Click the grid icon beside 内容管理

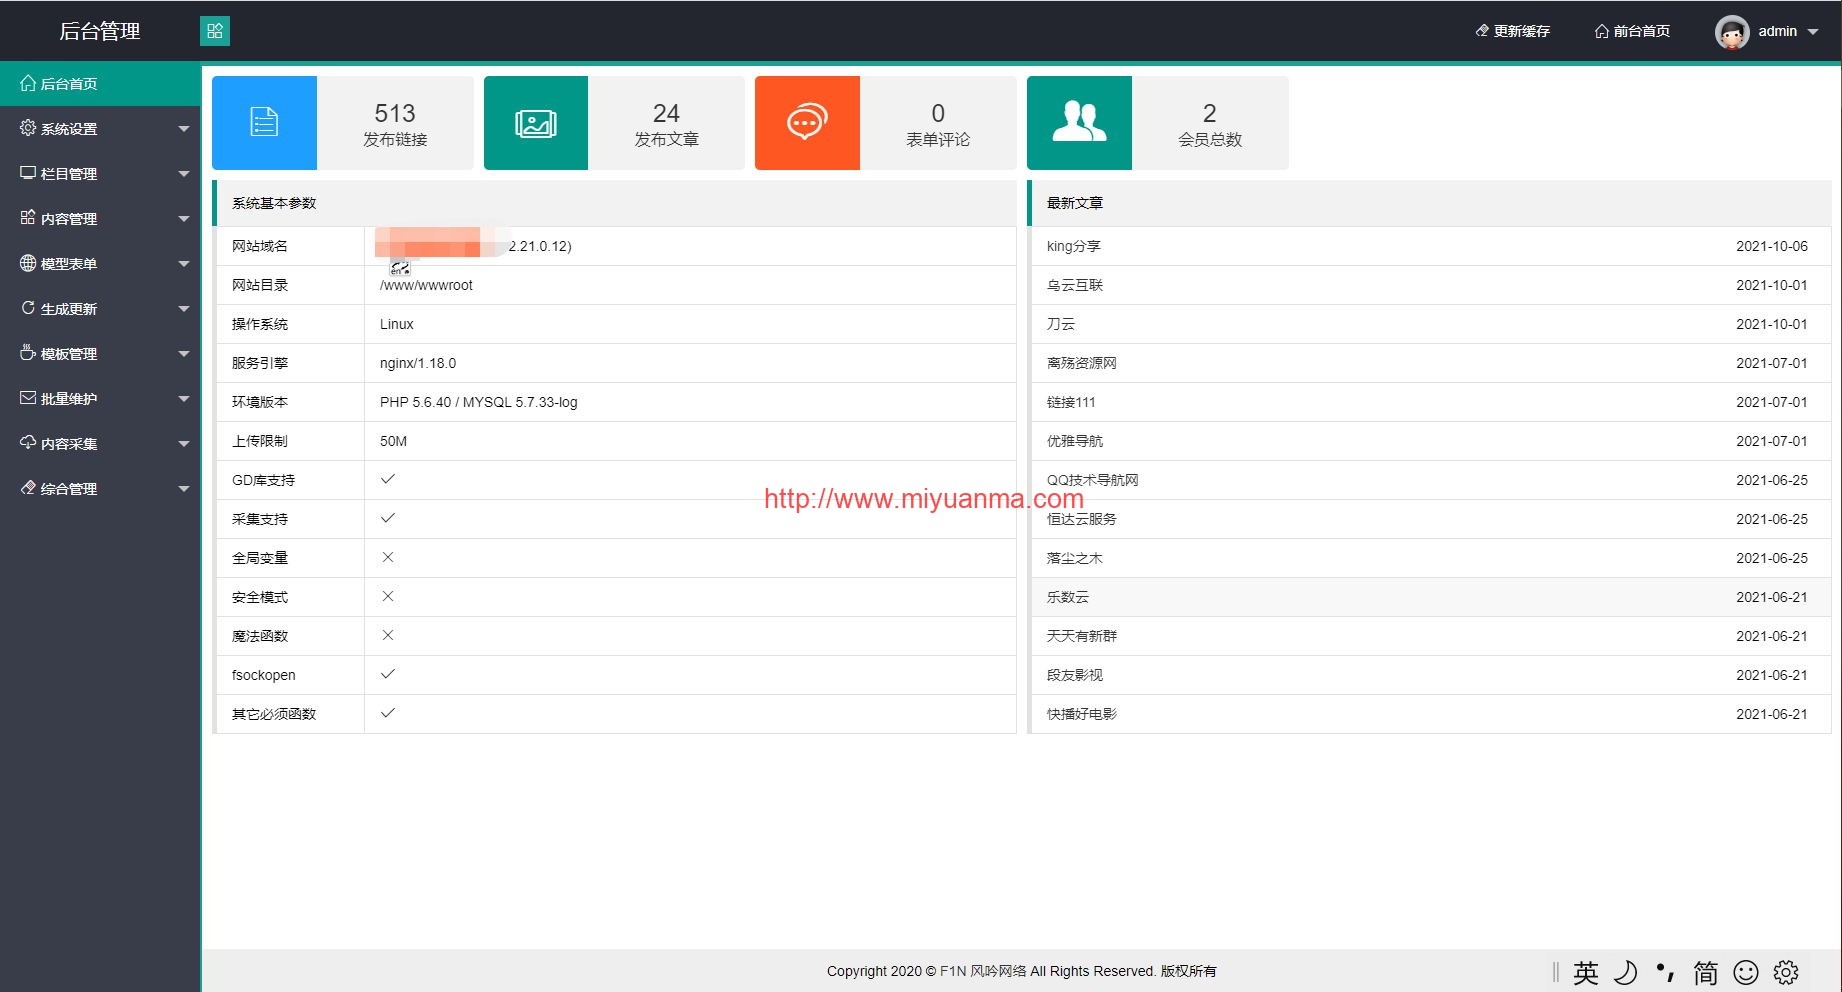pos(28,218)
